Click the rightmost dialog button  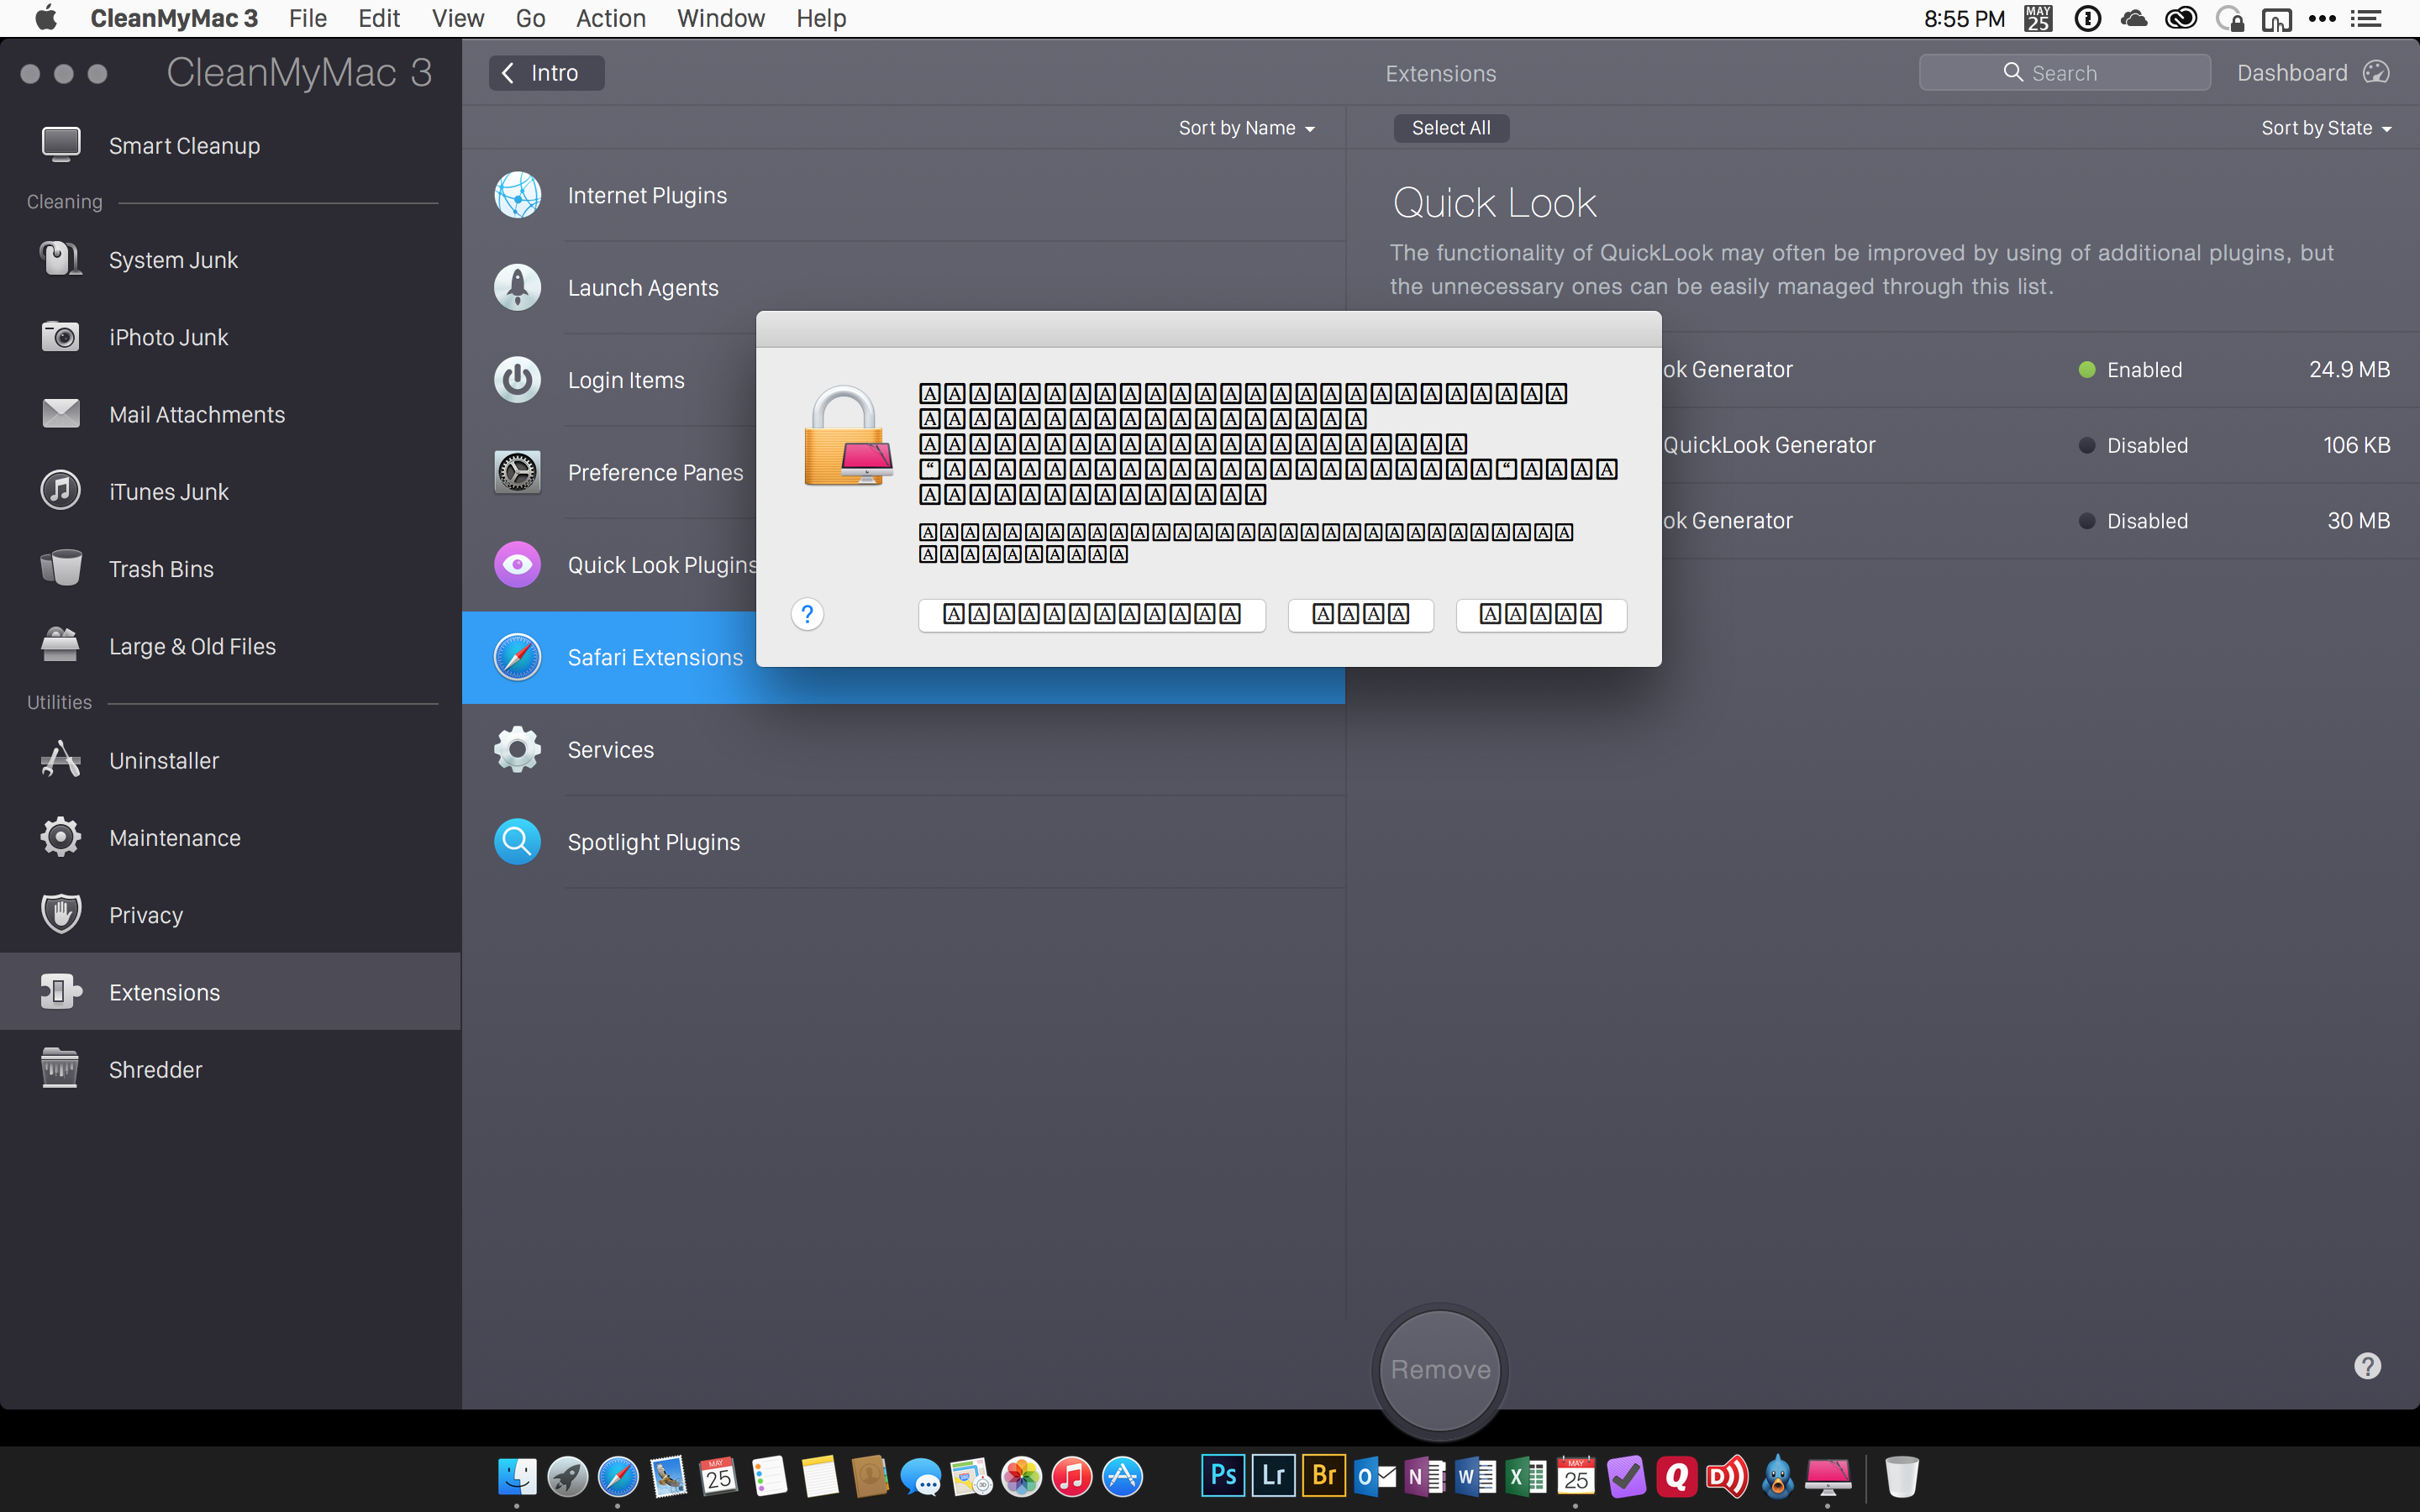(1541, 614)
